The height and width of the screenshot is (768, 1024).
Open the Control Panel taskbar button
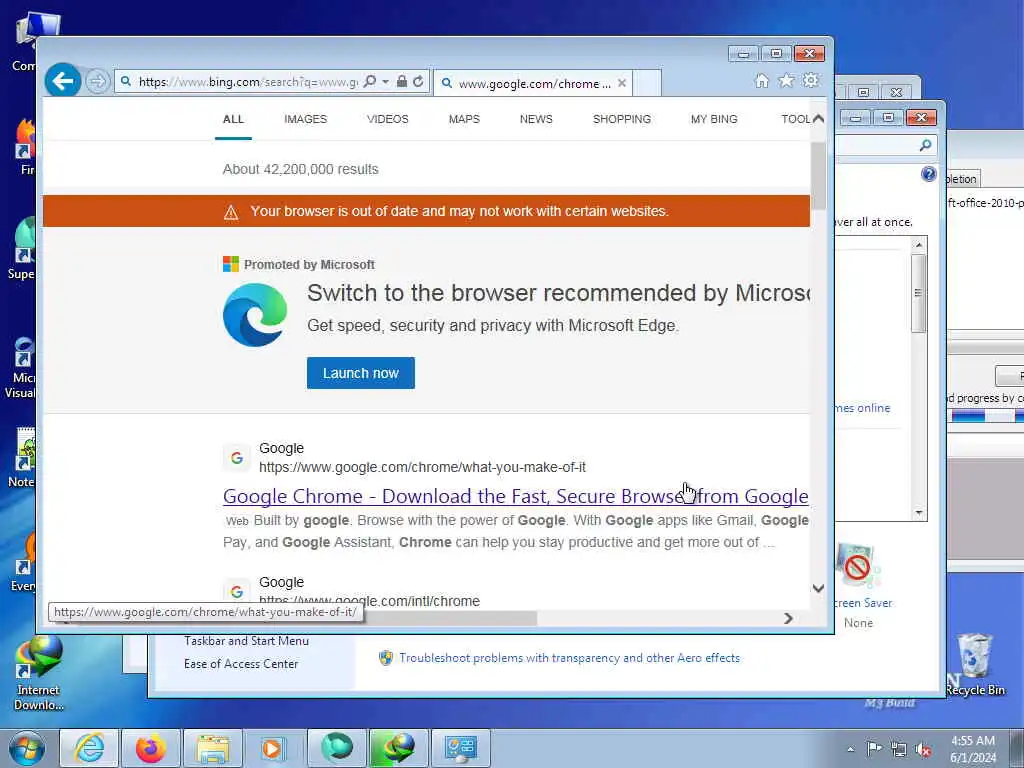pyautogui.click(x=460, y=748)
